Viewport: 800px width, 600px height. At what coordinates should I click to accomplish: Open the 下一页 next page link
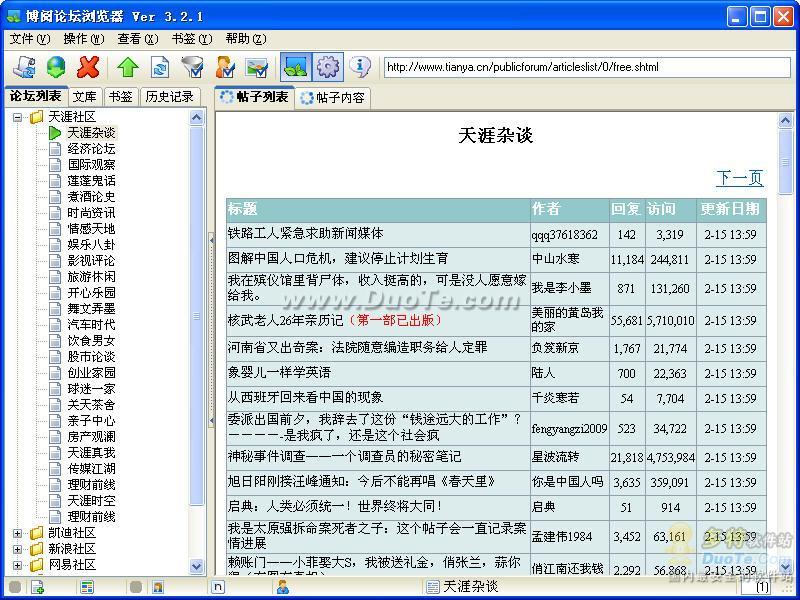point(740,178)
